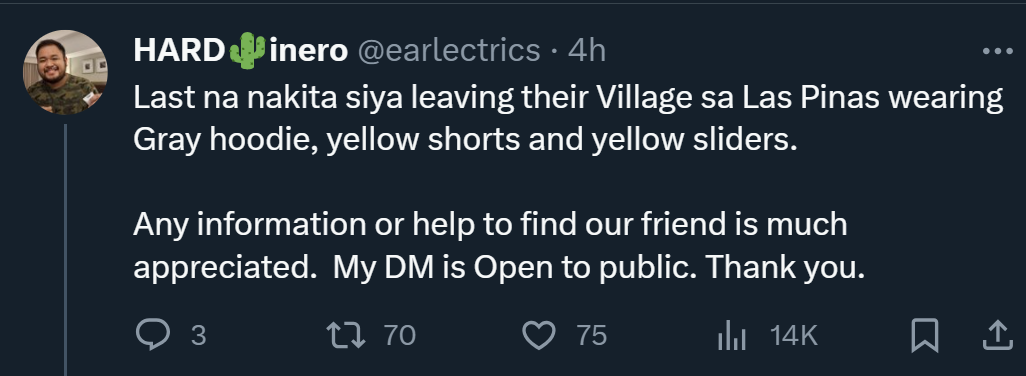Click the vertical thread line below avatar
The height and width of the screenshot is (376, 1026).
click(65, 250)
